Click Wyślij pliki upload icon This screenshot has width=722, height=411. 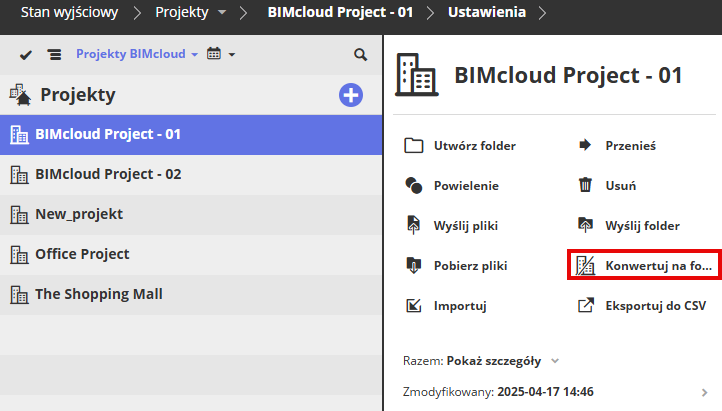(414, 225)
